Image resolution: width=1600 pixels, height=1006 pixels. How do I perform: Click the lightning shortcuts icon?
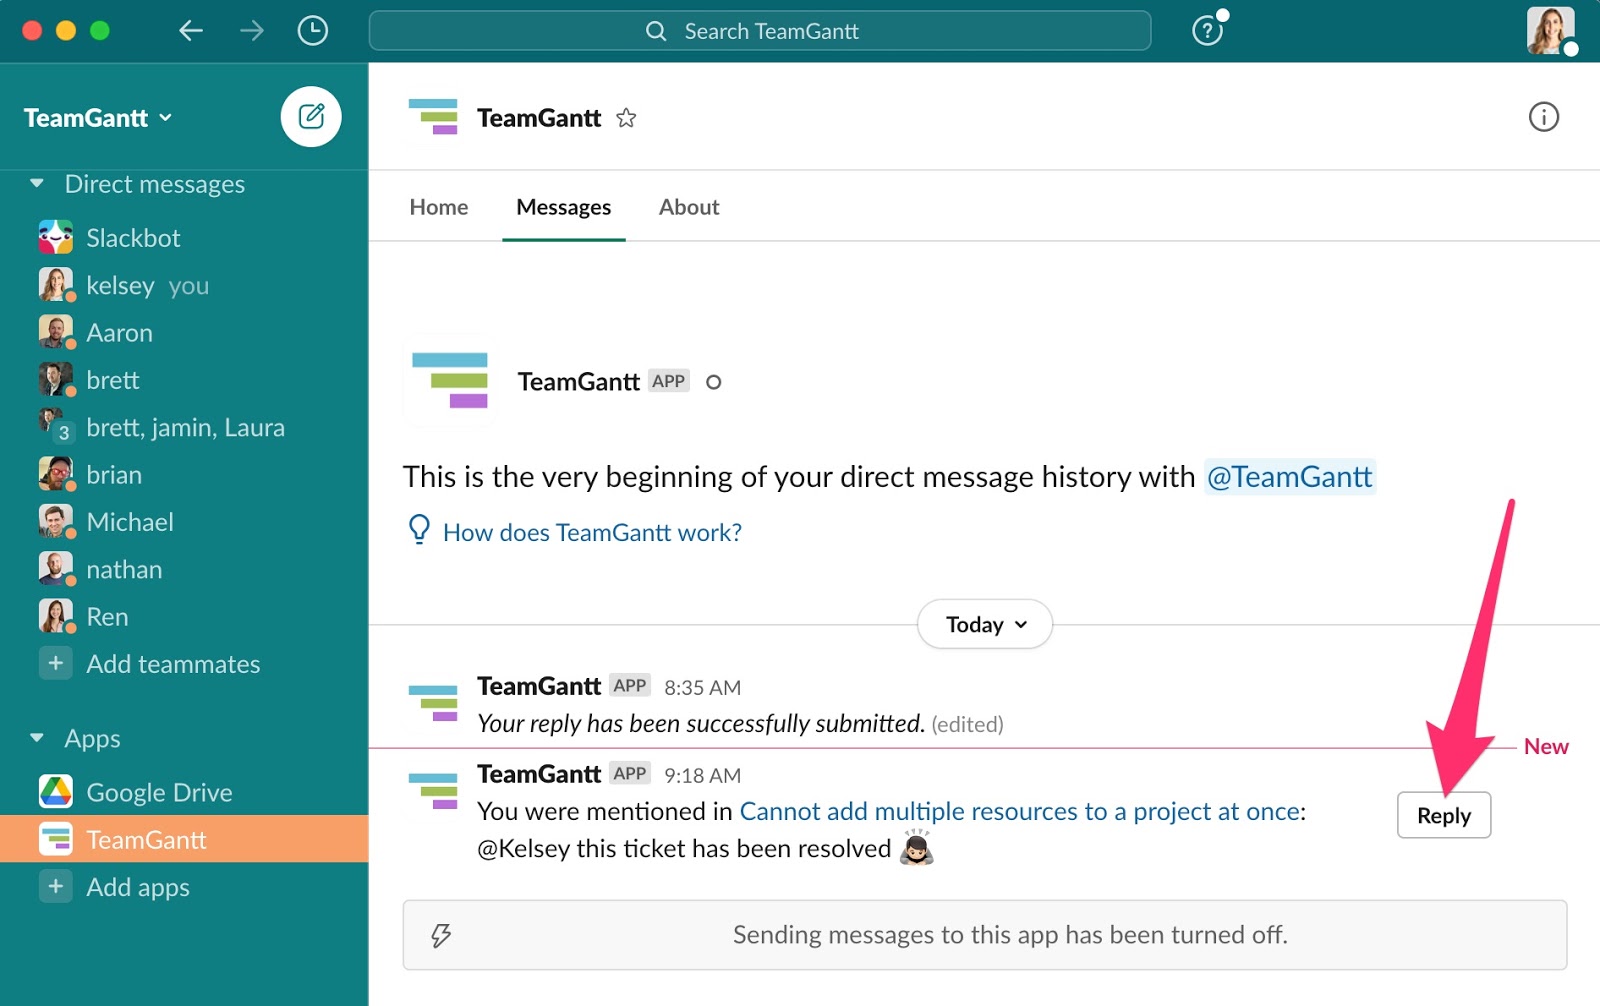click(x=441, y=935)
